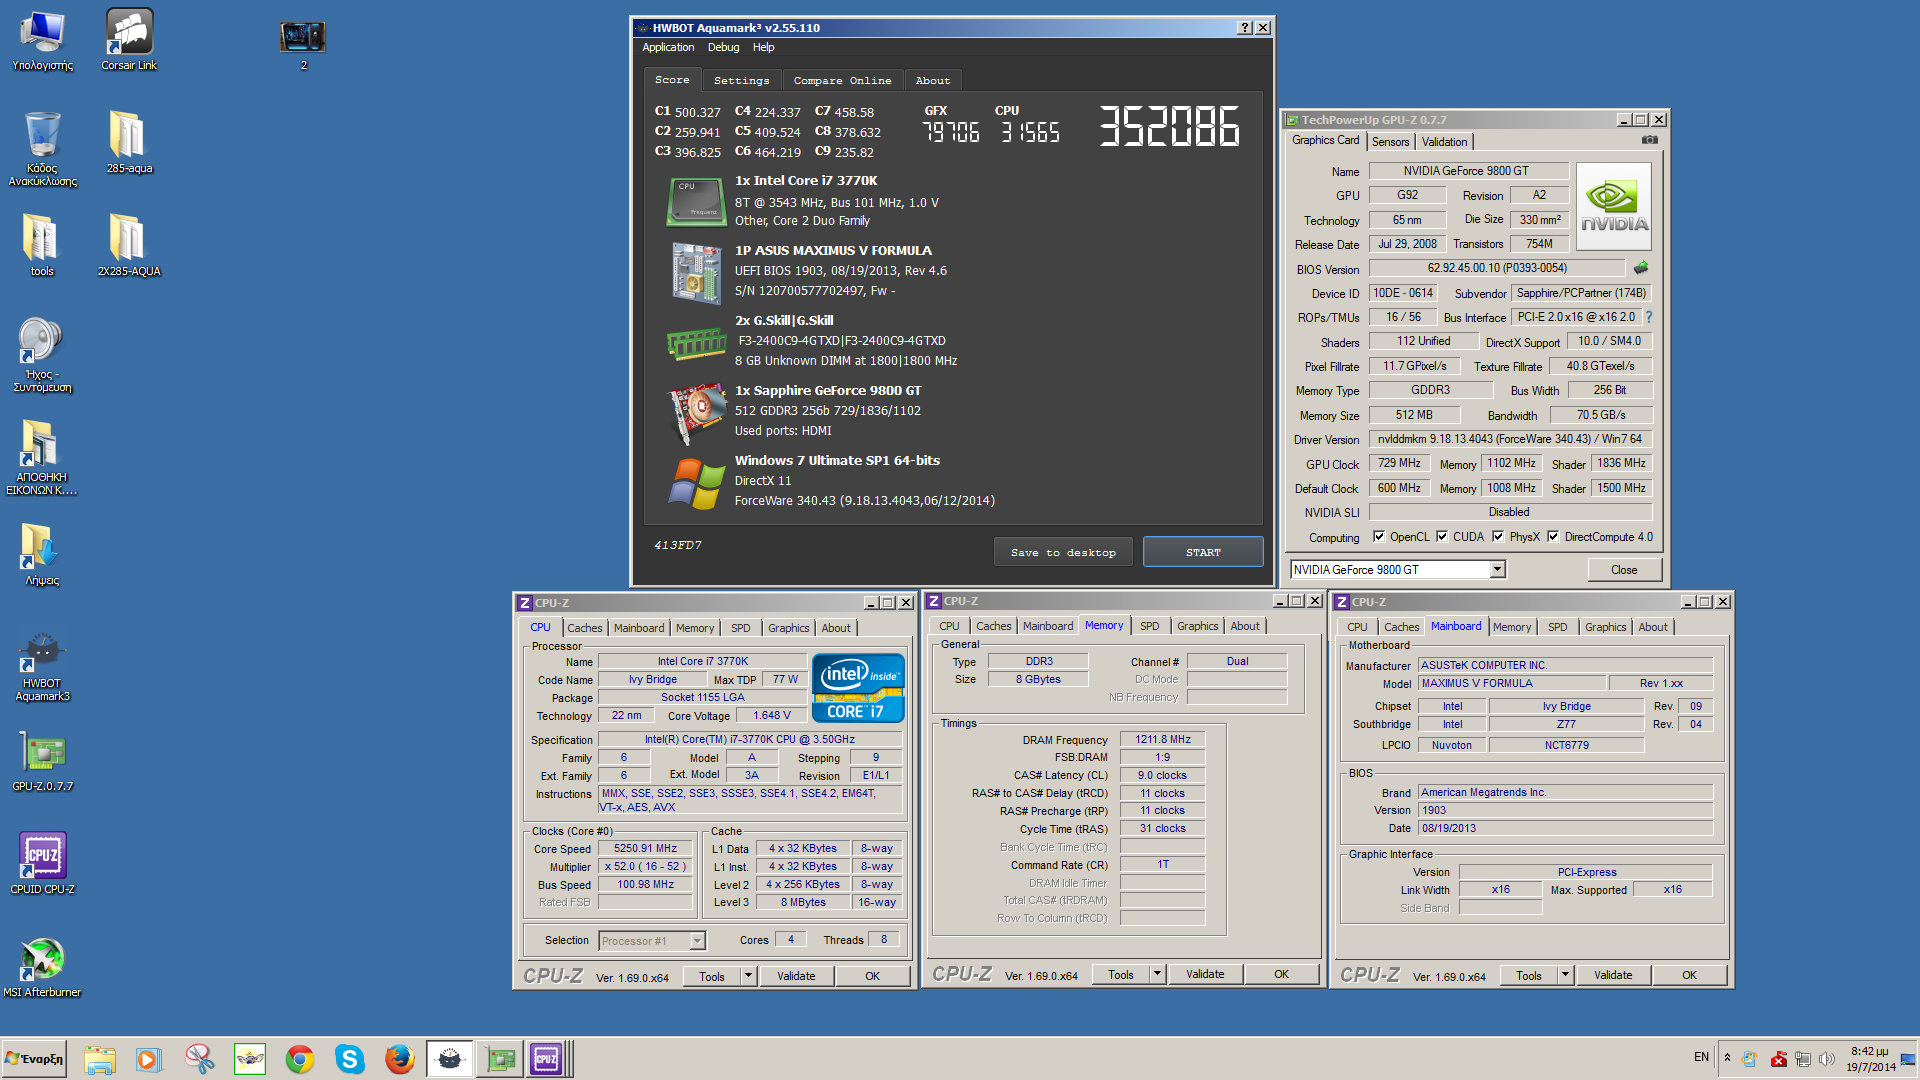Launch CPUID CPU-Z desktop shortcut

click(42, 862)
